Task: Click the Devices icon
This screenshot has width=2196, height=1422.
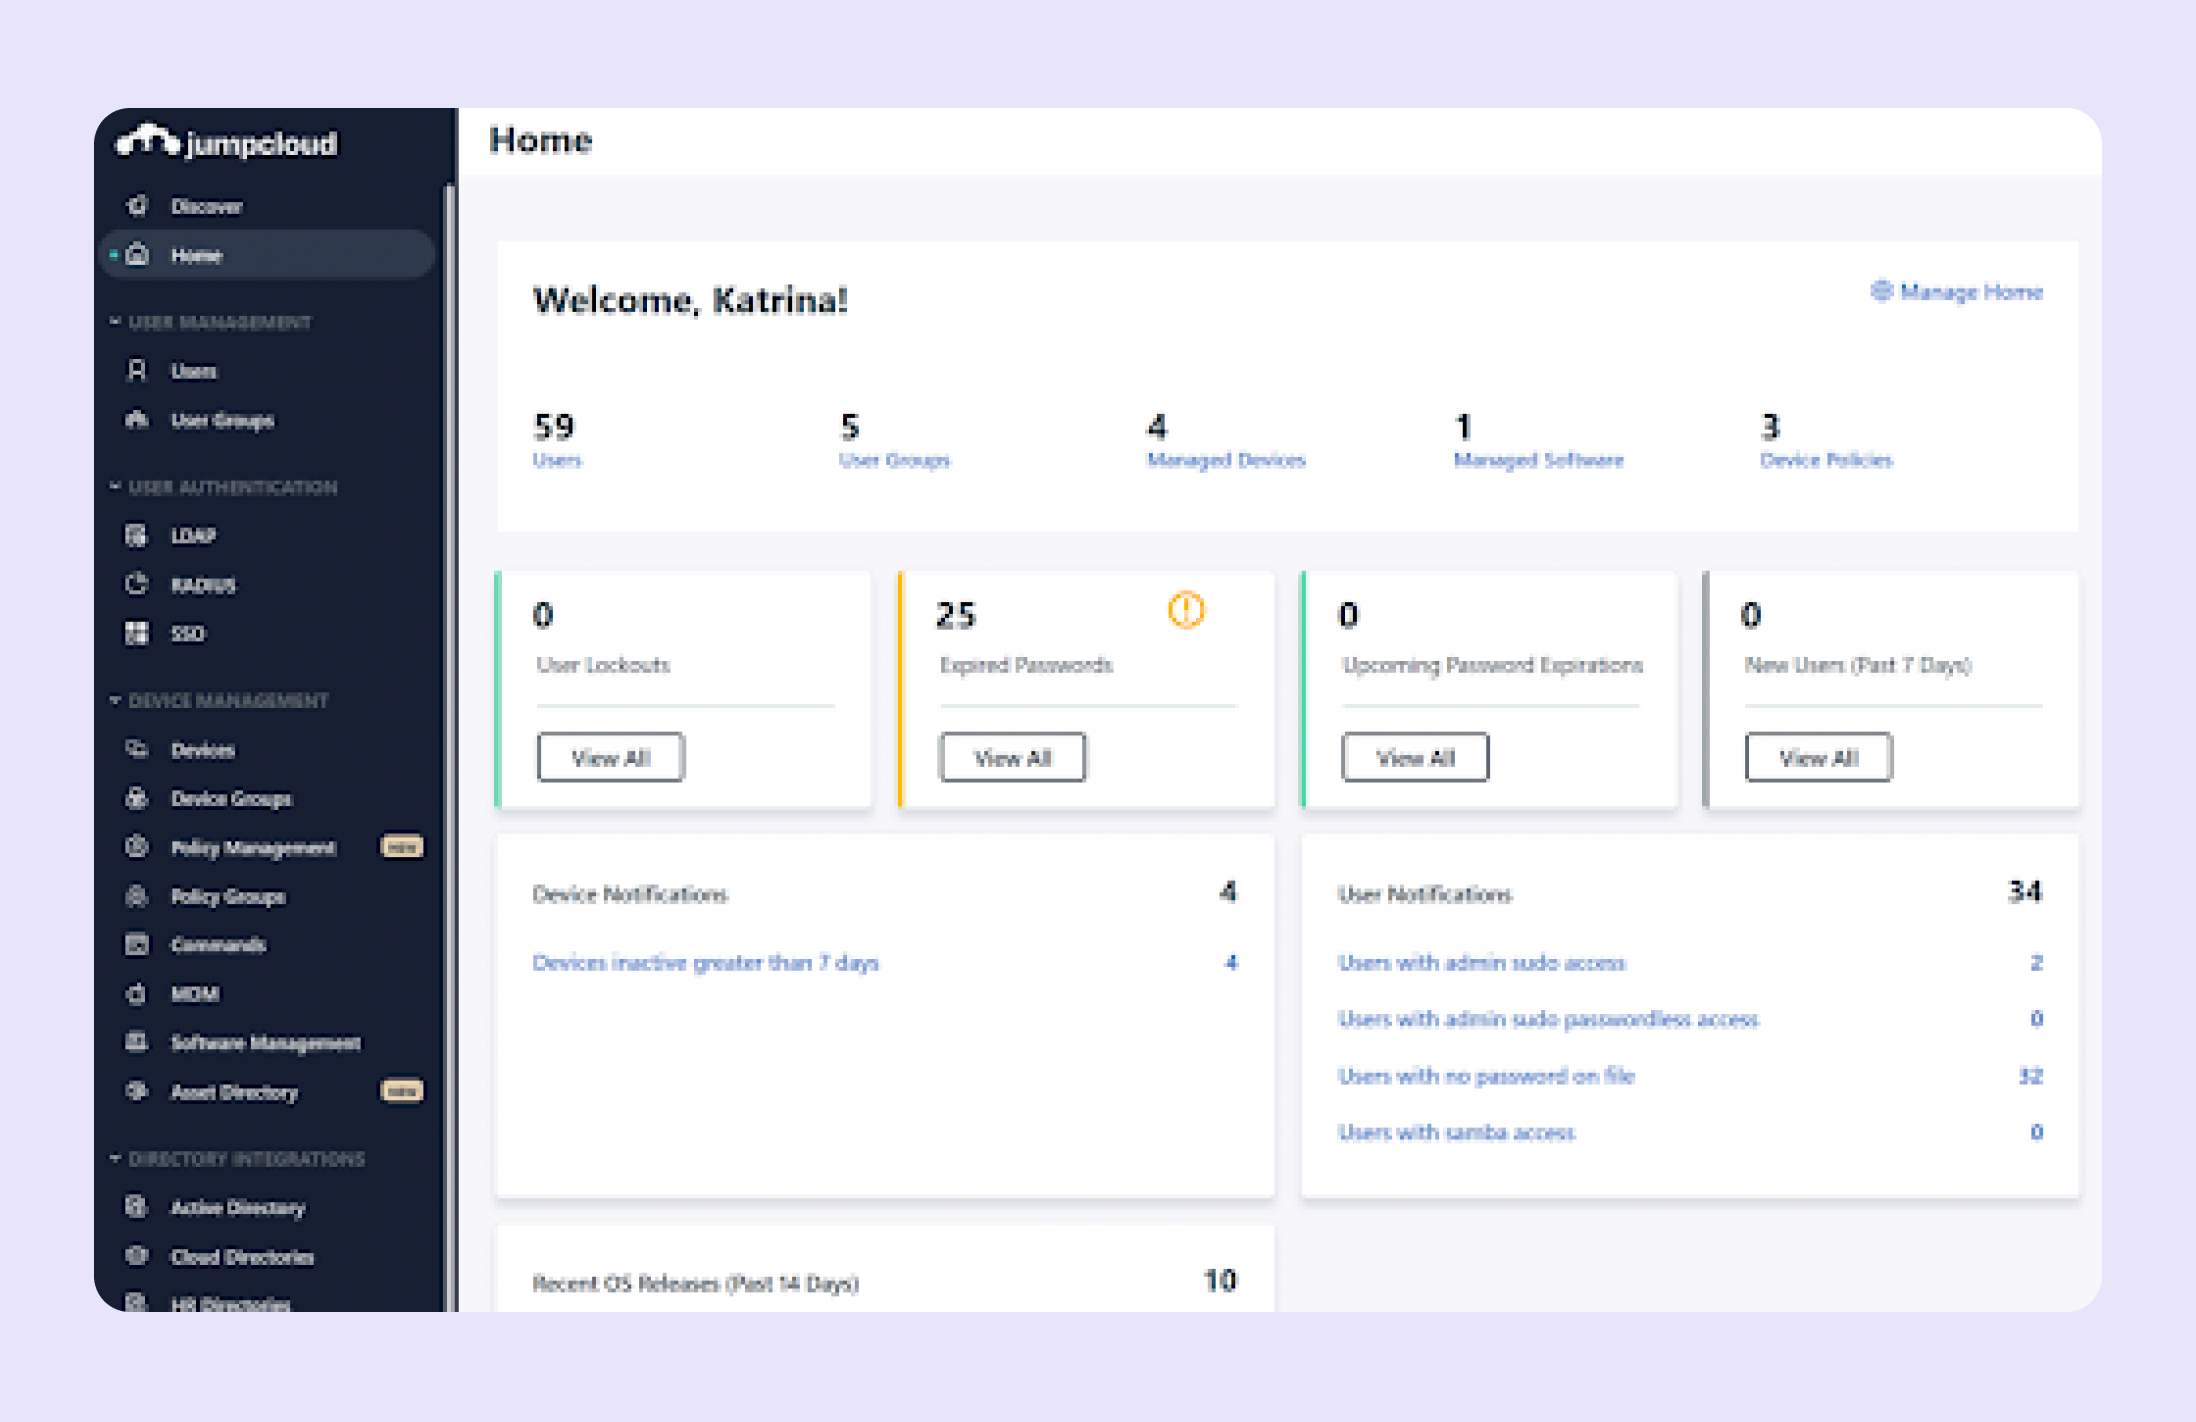Action: 137,749
